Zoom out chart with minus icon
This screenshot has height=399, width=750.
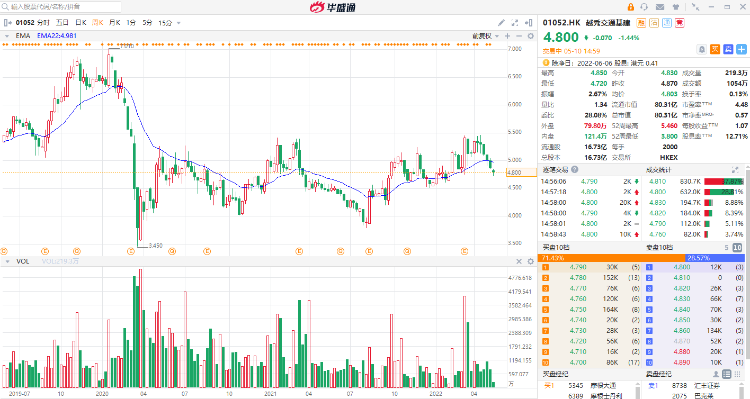pos(519,36)
